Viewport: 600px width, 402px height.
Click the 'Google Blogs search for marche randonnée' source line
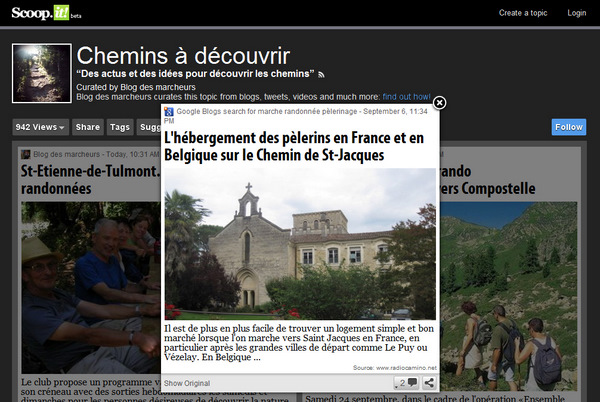point(296,116)
